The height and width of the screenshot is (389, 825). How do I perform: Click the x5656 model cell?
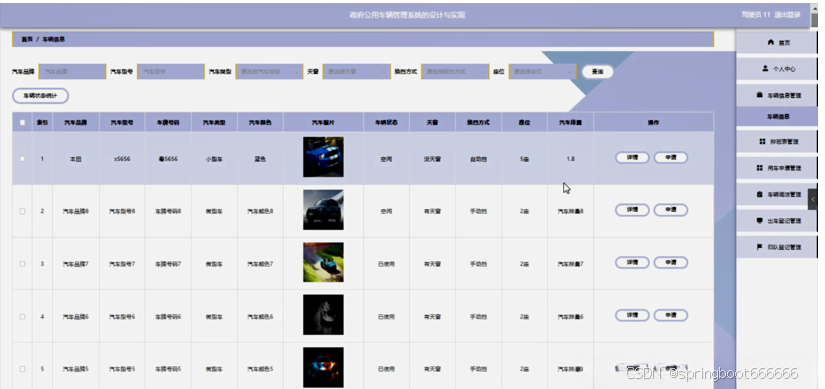pos(122,159)
